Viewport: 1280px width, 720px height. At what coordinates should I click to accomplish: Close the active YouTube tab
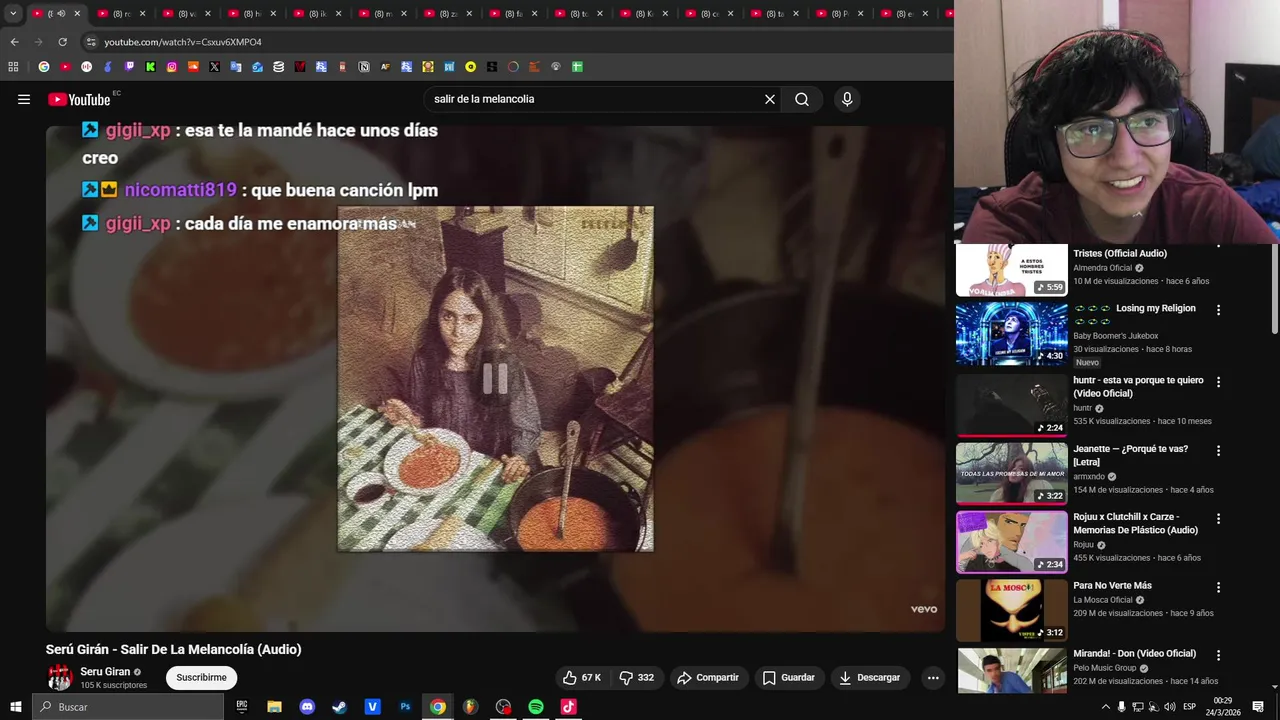(x=77, y=13)
